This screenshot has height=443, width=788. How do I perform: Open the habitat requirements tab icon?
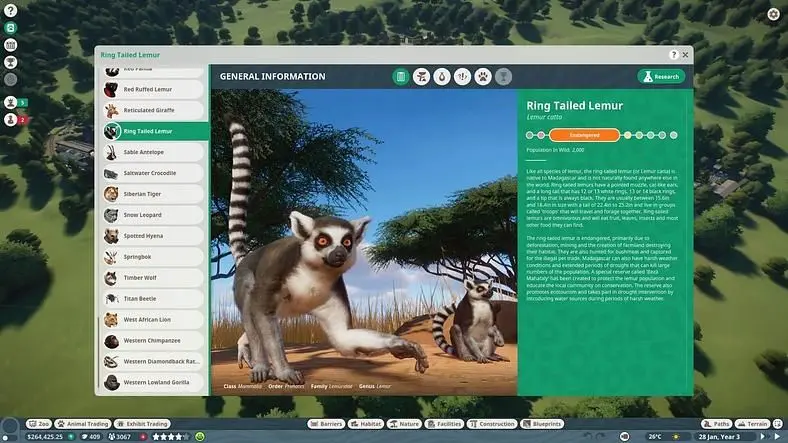pyautogui.click(x=421, y=76)
